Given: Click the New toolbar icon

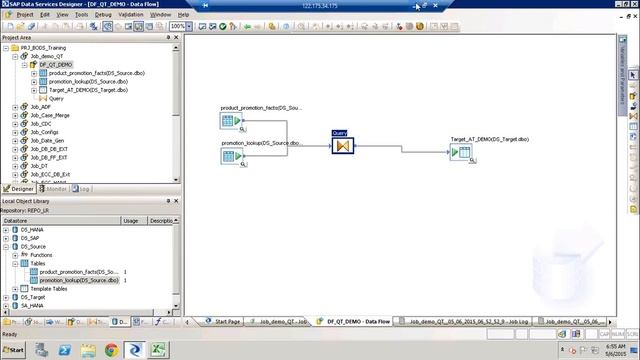Looking at the screenshot, I should point(10,27).
